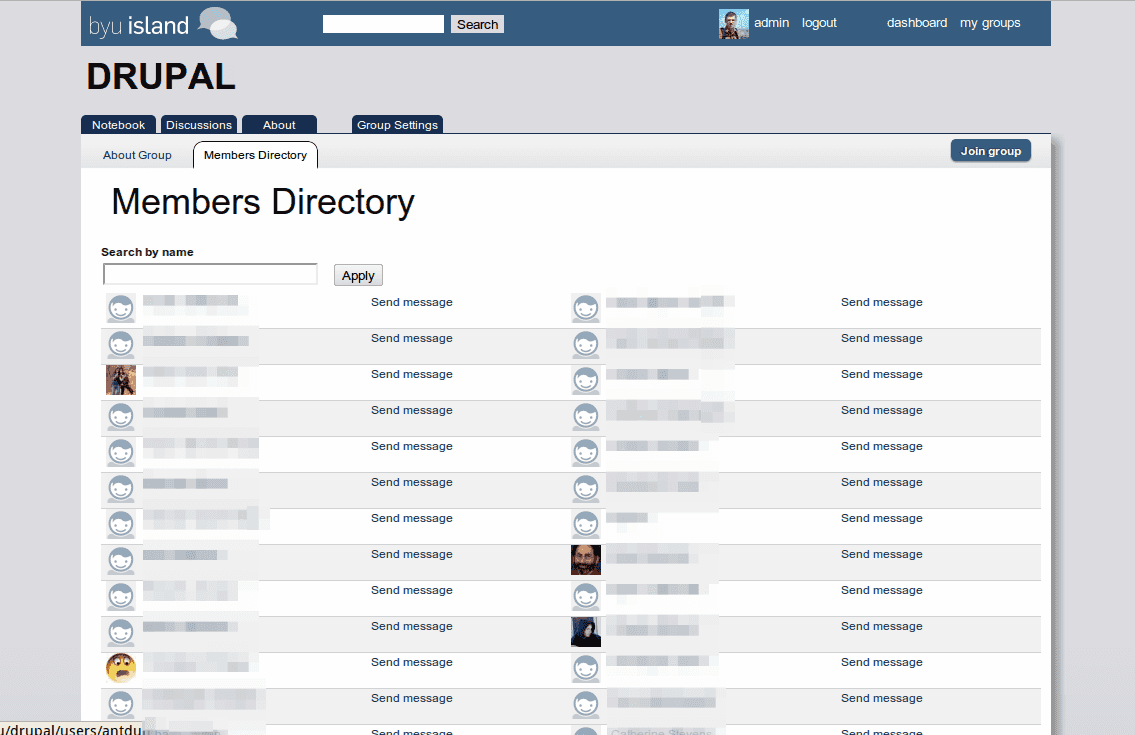
Task: Open the bearded man member avatar
Action: (586, 560)
